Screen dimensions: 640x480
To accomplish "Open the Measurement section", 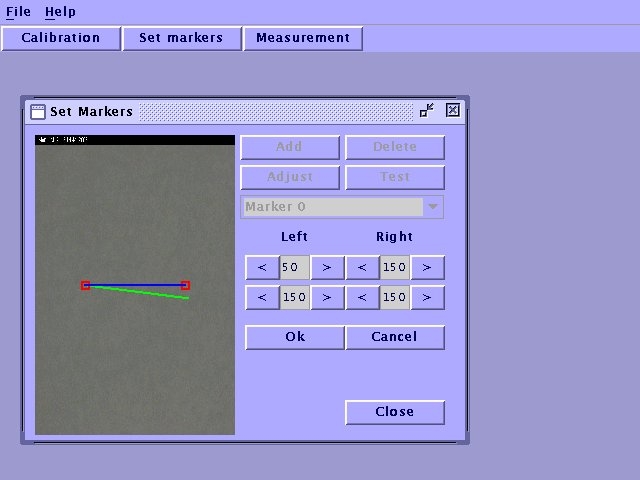I will click(303, 38).
